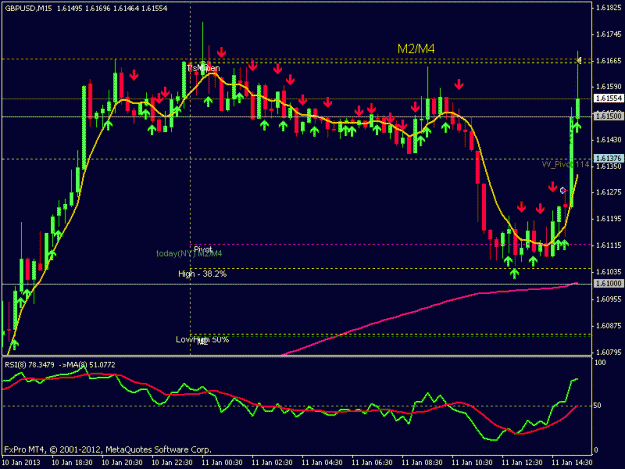The width and height of the screenshot is (625, 469).
Task: Click the 11 Jan 14:30 time label
Action: pyautogui.click(x=572, y=463)
